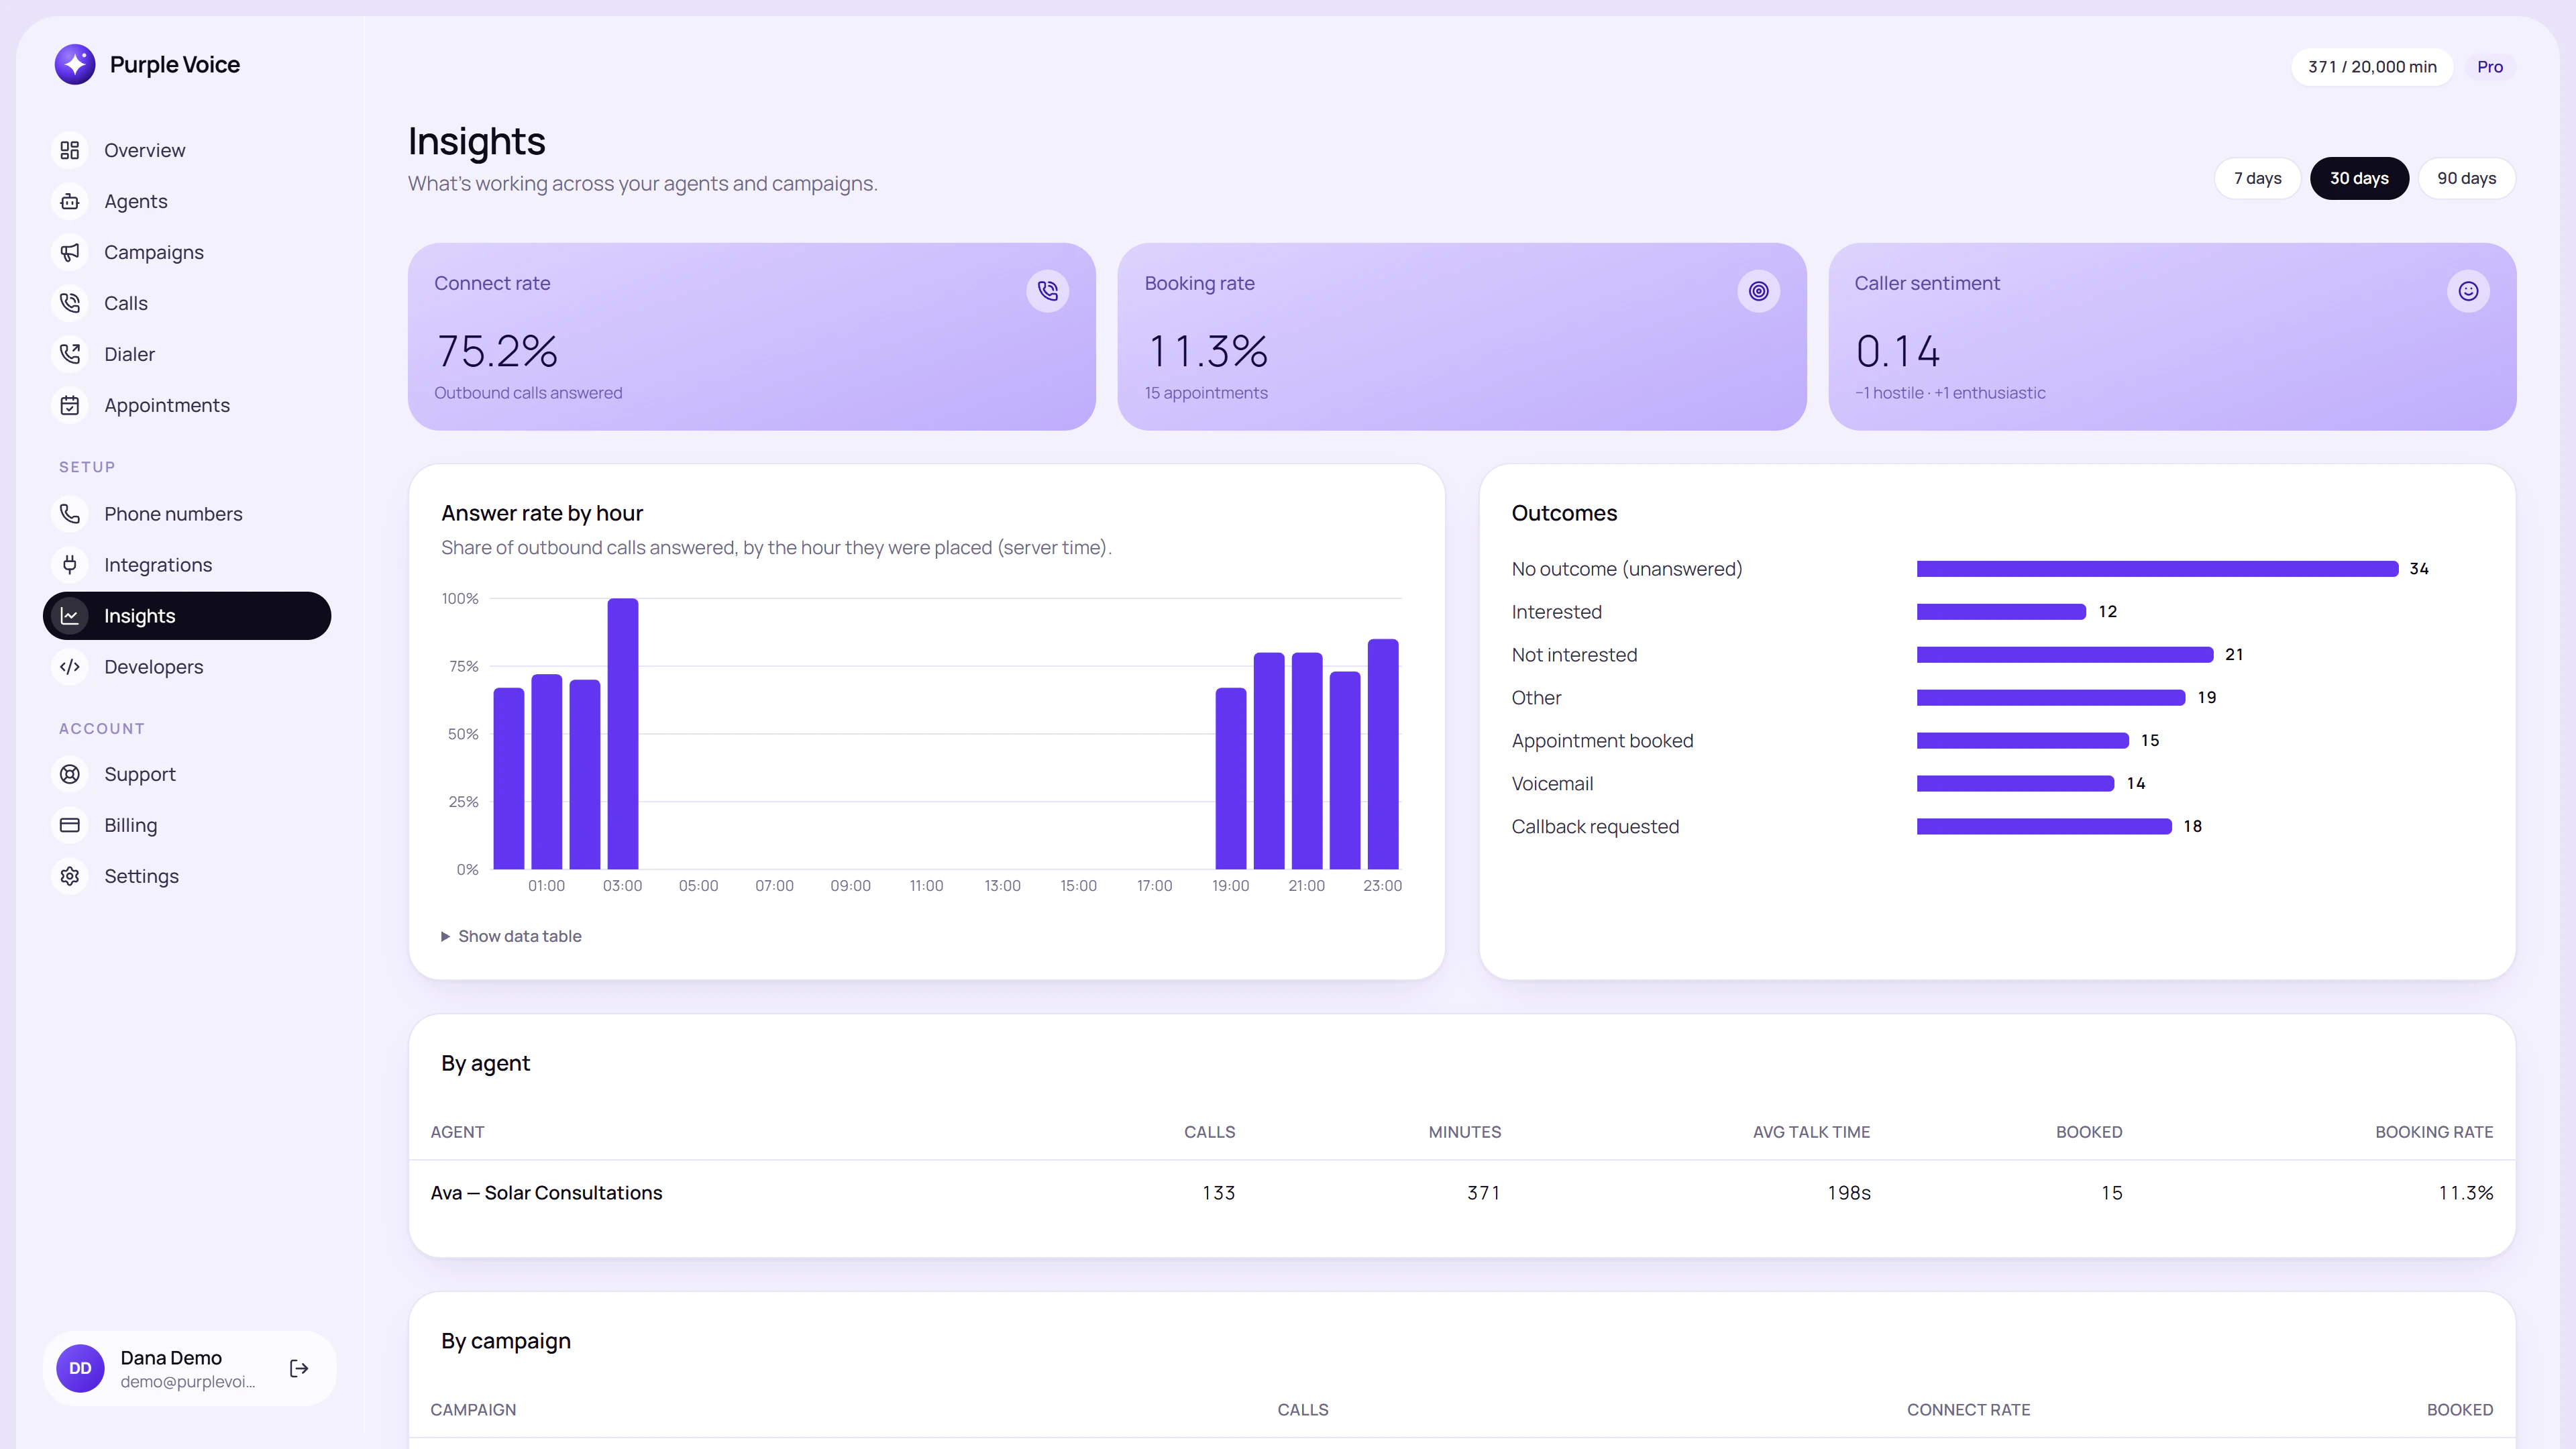2576x1449 pixels.
Task: Click the Settings gear icon
Action: 70,876
